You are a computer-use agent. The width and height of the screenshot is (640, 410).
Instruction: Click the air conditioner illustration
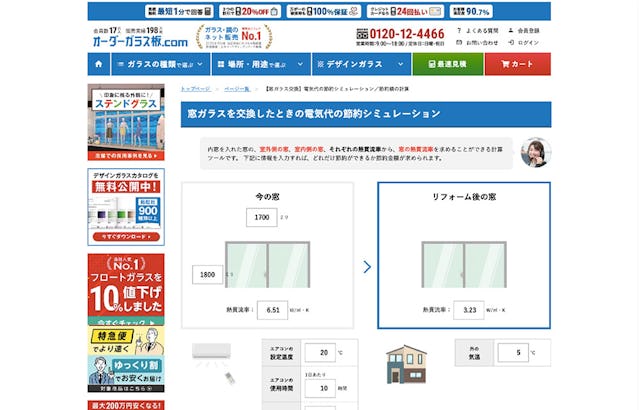[x=211, y=353]
